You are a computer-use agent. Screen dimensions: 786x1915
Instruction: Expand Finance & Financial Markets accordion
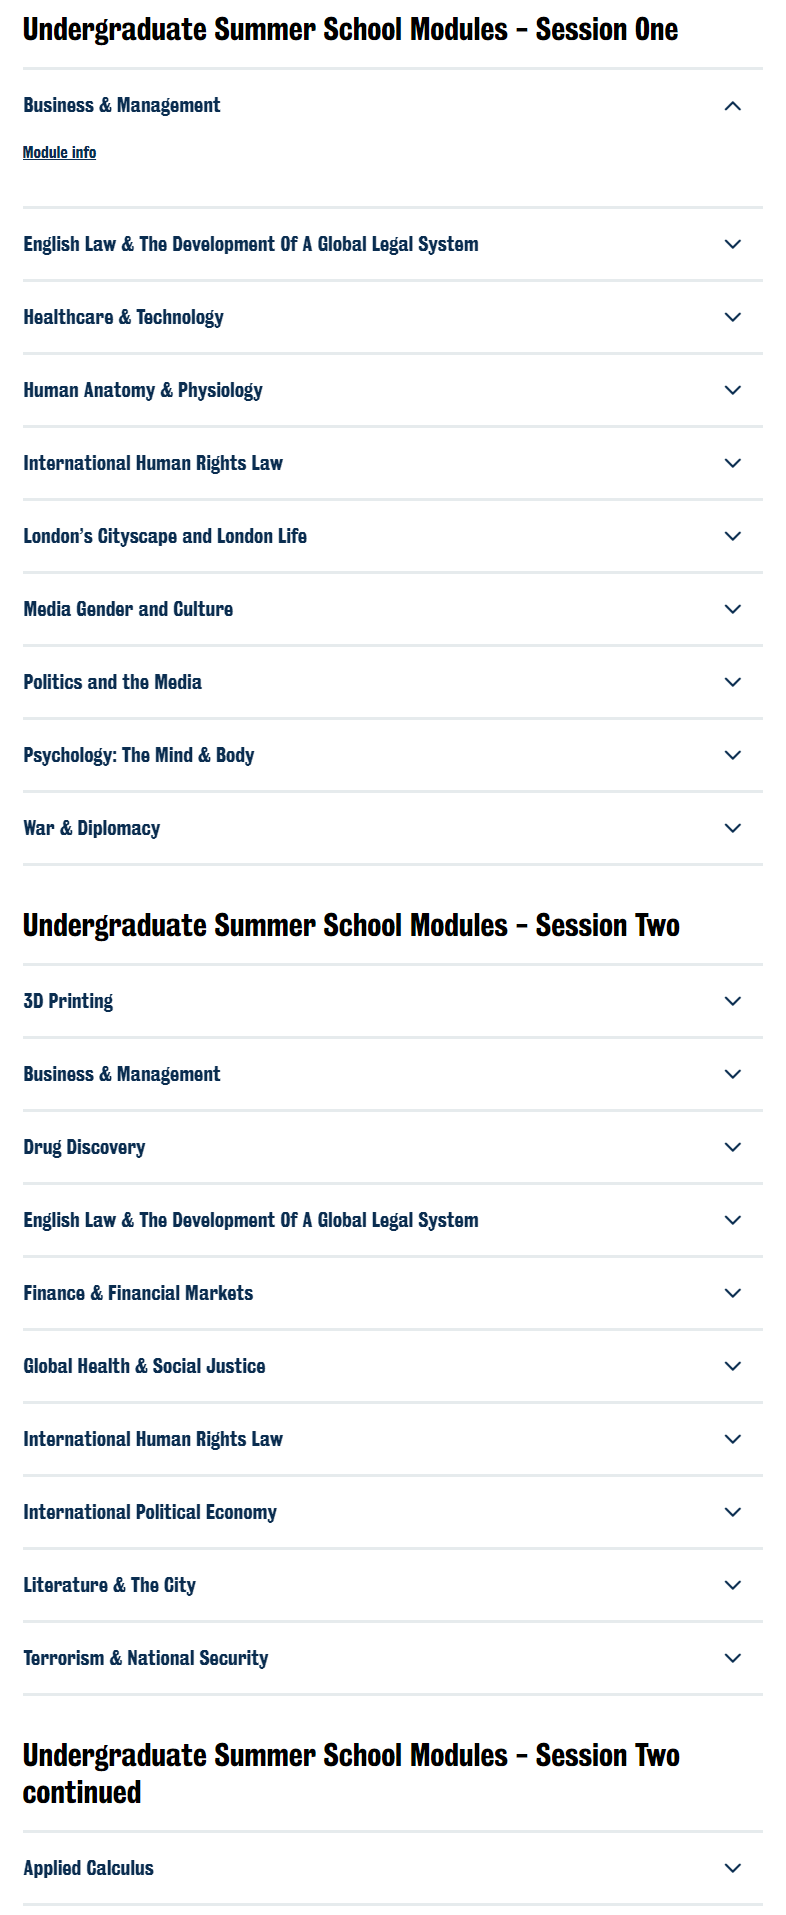(138, 1293)
